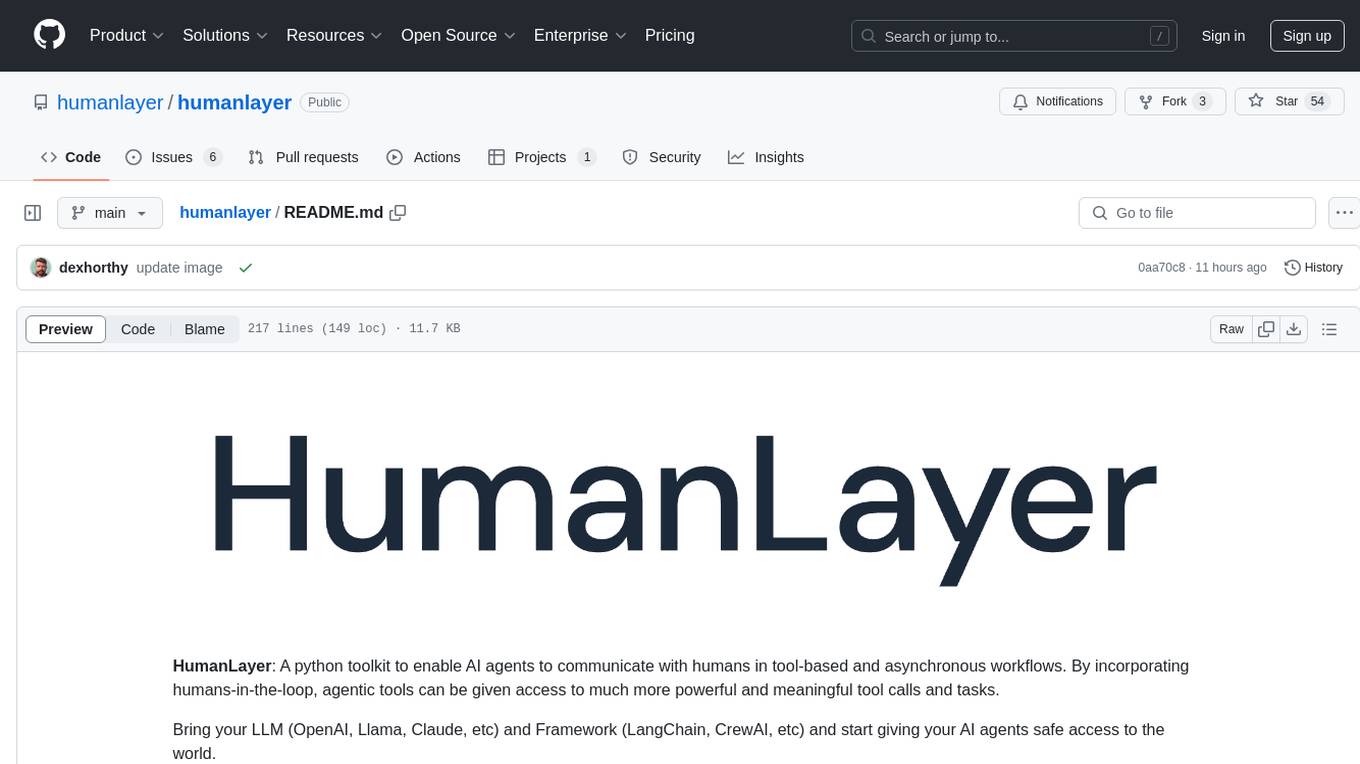Image resolution: width=1360 pixels, height=764 pixels.
Task: Open the more file actions menu
Action: 1344,213
